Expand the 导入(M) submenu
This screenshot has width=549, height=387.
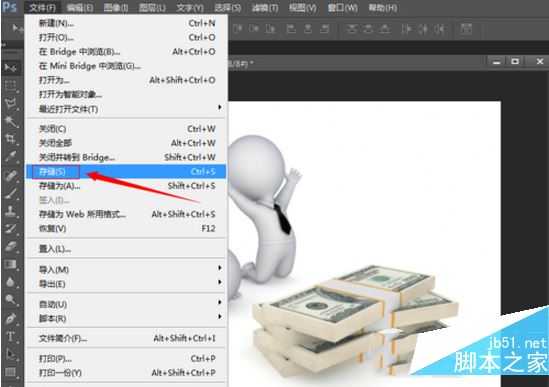coord(126,269)
